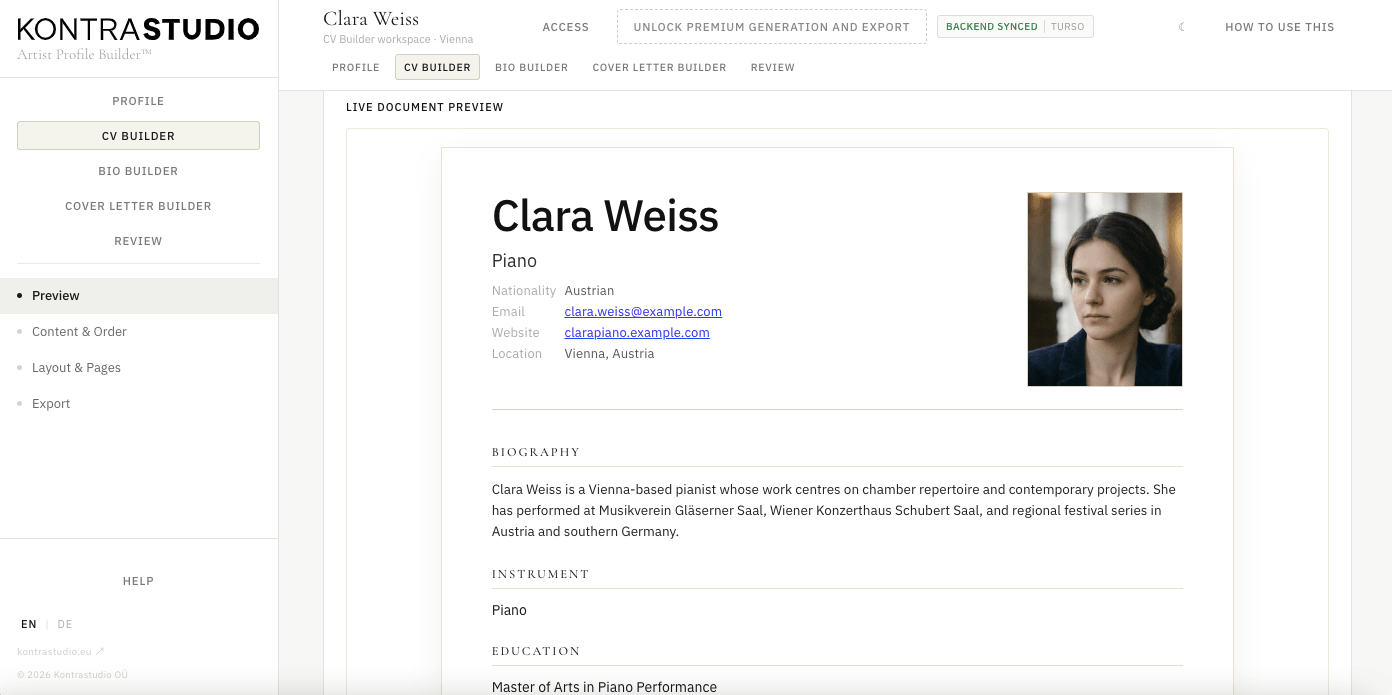The height and width of the screenshot is (695, 1392).
Task: Select CV Builder in the sidebar
Action: point(138,136)
